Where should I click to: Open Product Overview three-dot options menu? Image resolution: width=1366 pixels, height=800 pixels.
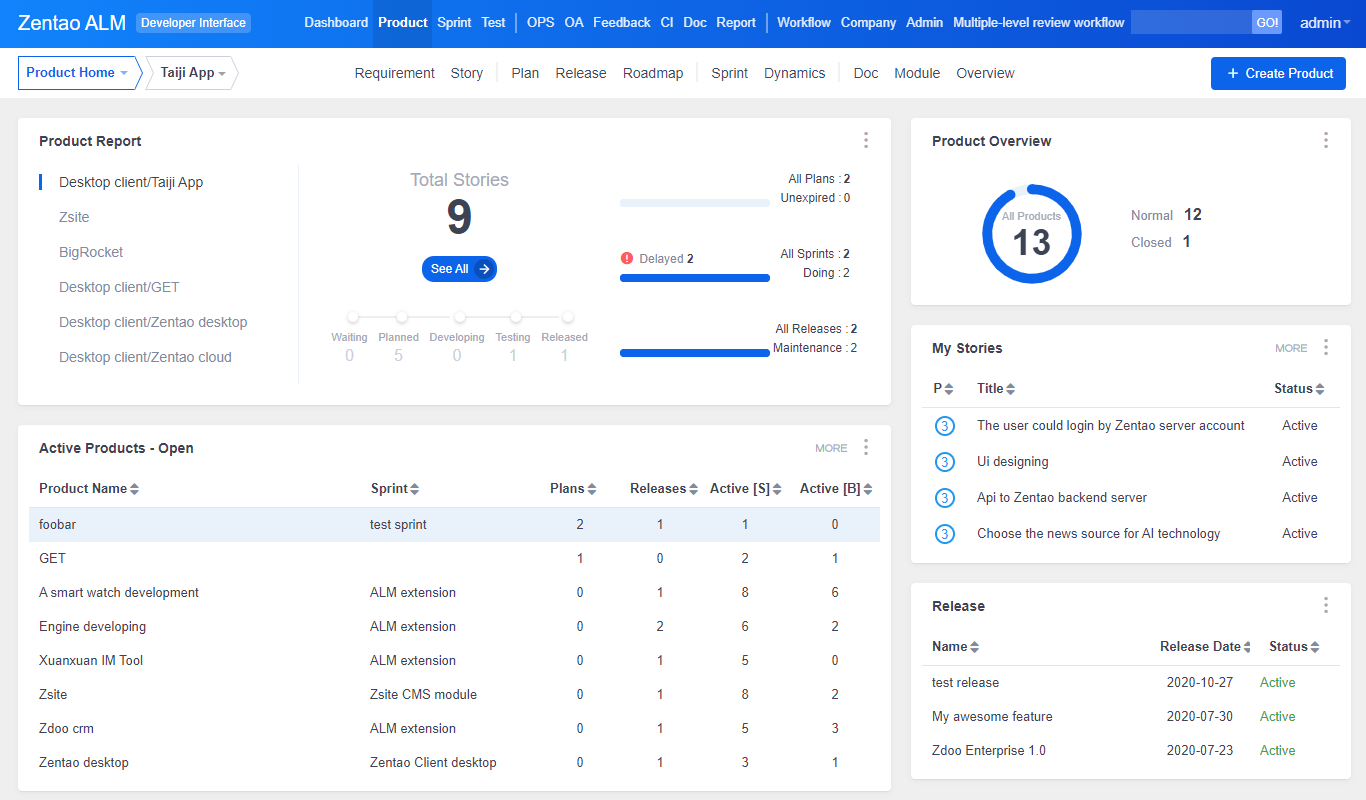coord(1325,141)
